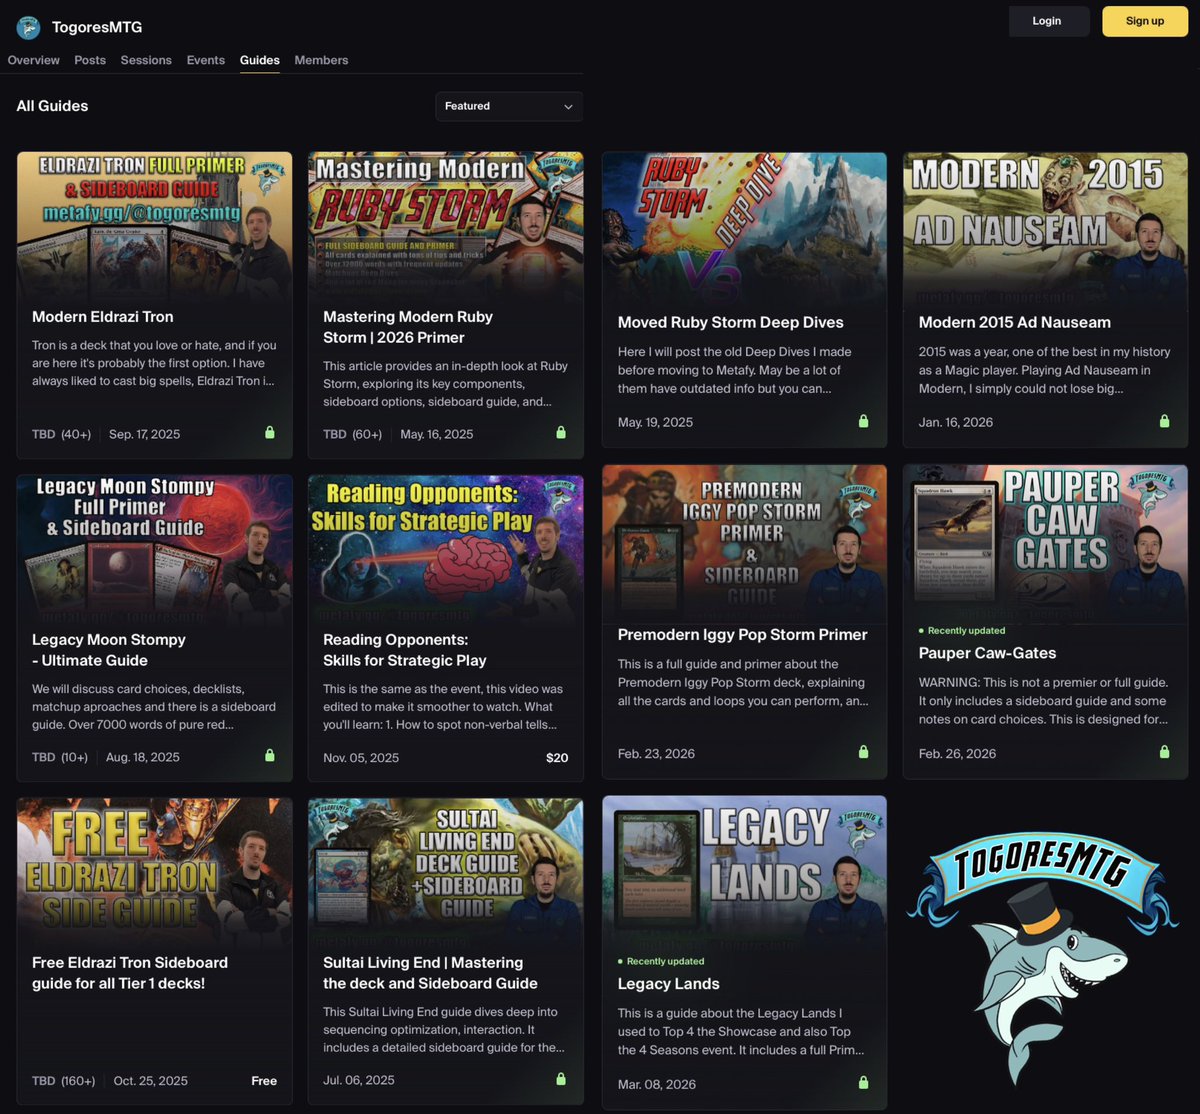Click the TBD (160+) rating text
Screen dimensions: 1200x1114
63,1080
